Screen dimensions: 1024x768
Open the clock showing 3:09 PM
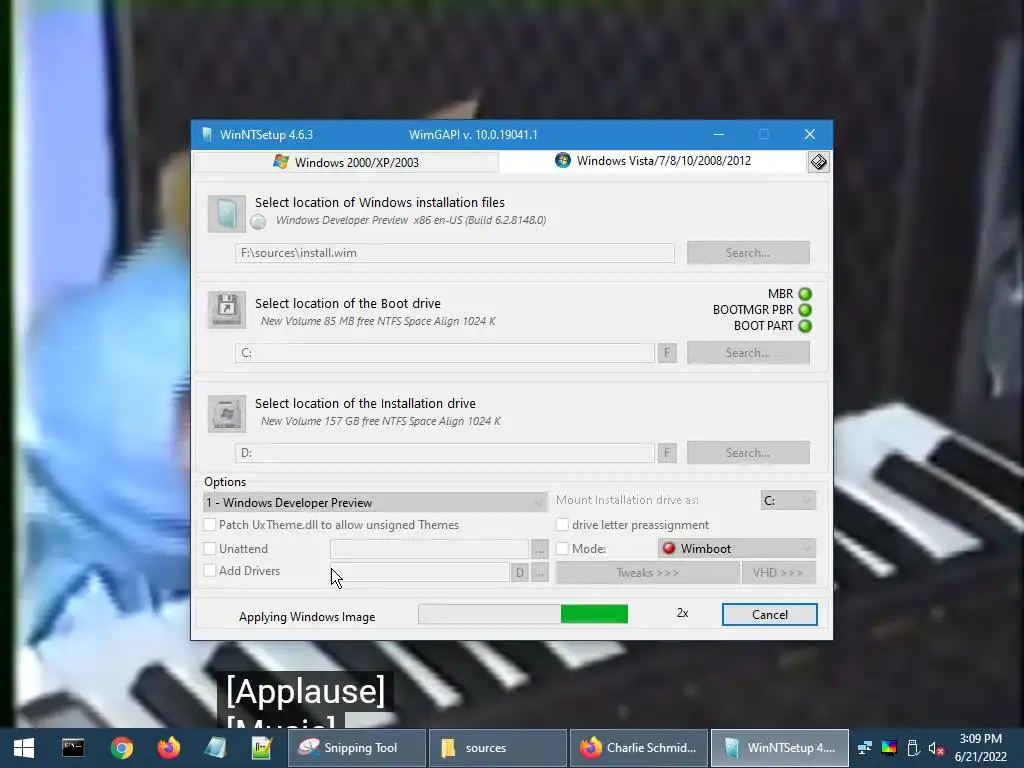(x=980, y=748)
